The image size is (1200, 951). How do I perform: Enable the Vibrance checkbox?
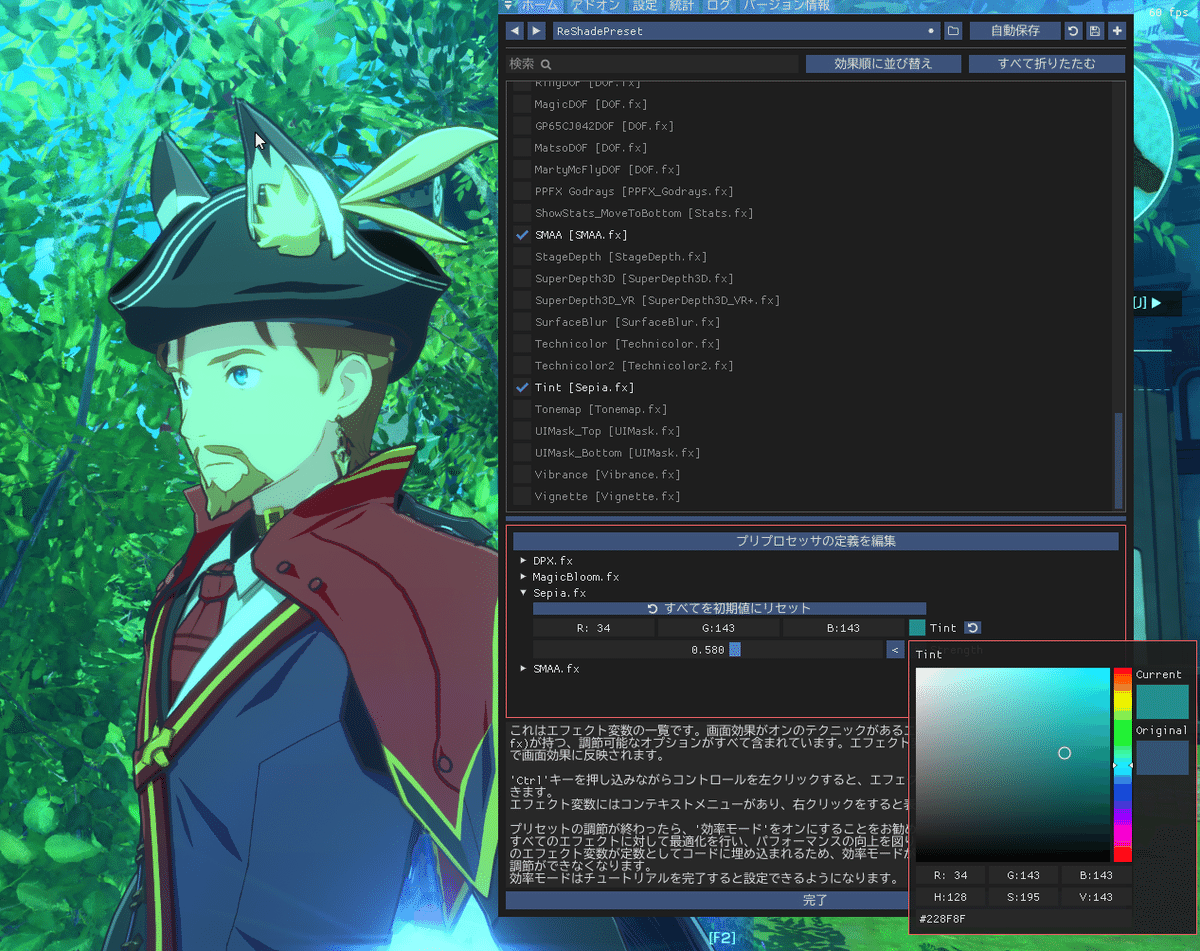[522, 475]
